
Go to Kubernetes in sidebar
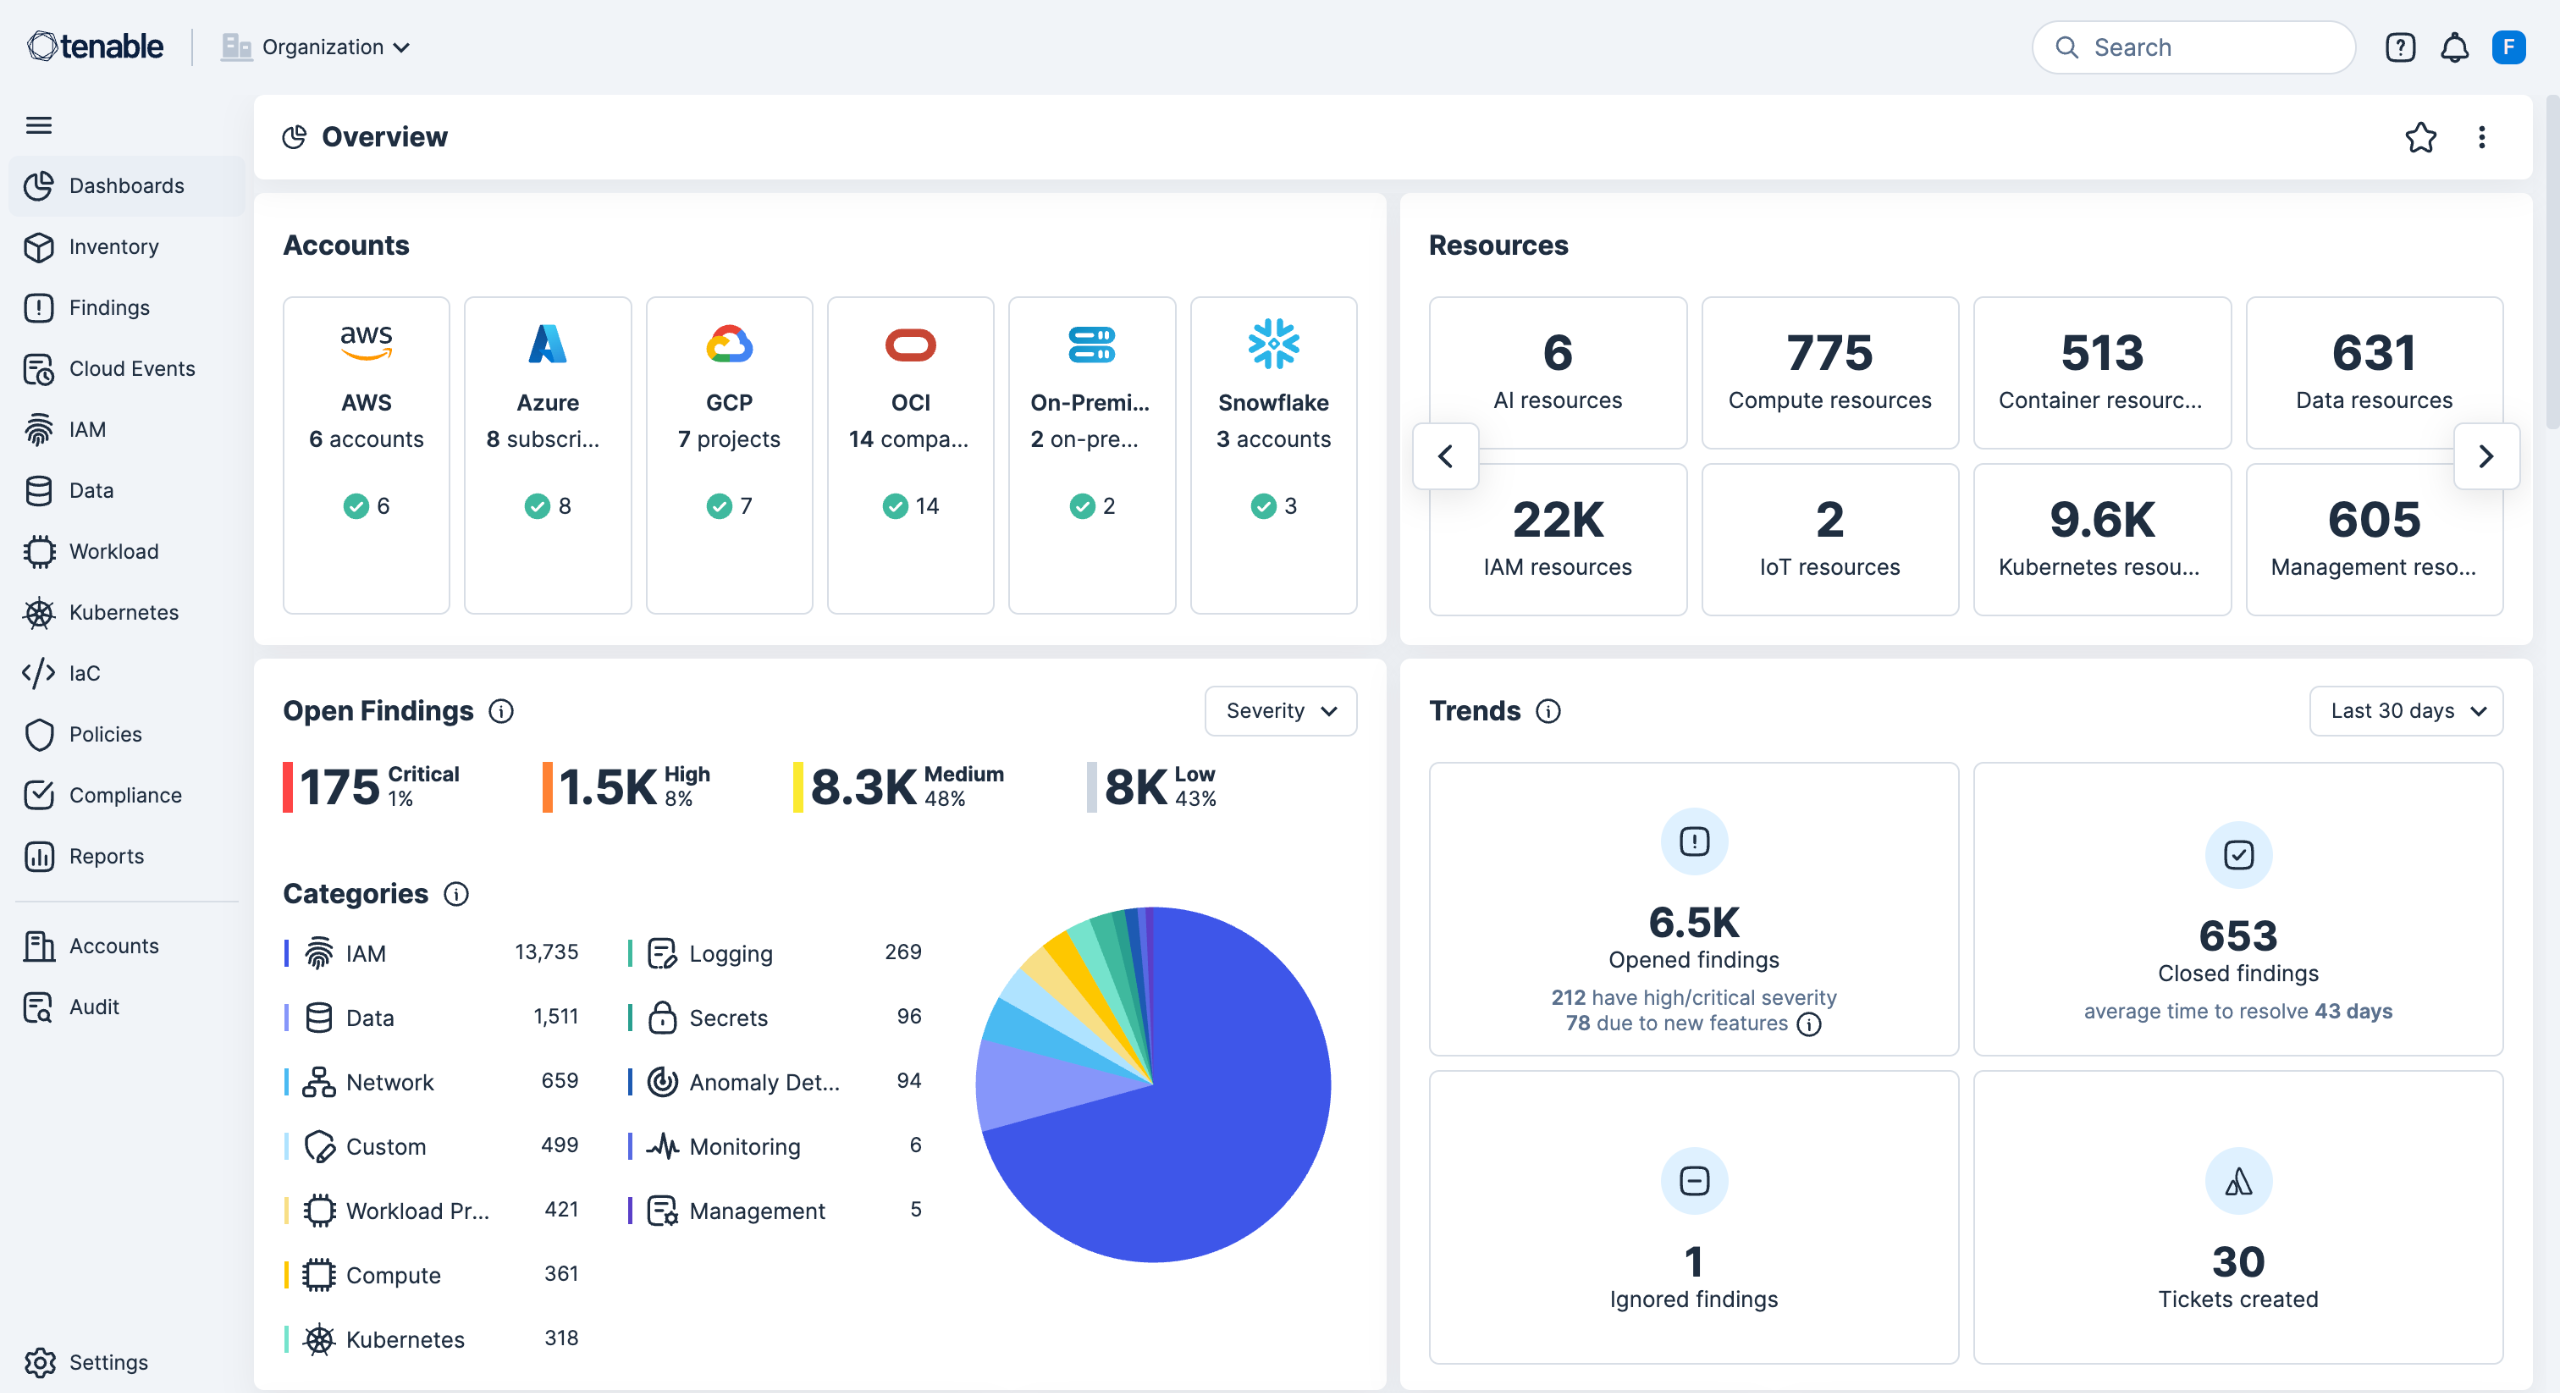123,612
